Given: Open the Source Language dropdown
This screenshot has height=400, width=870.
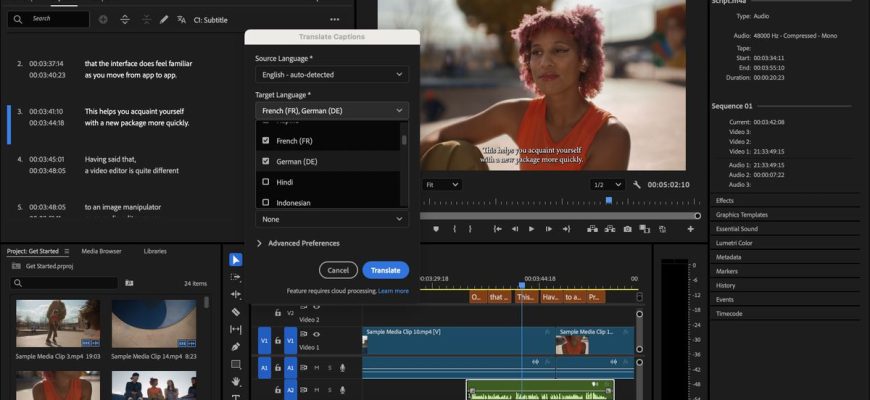Looking at the screenshot, I should 331,74.
